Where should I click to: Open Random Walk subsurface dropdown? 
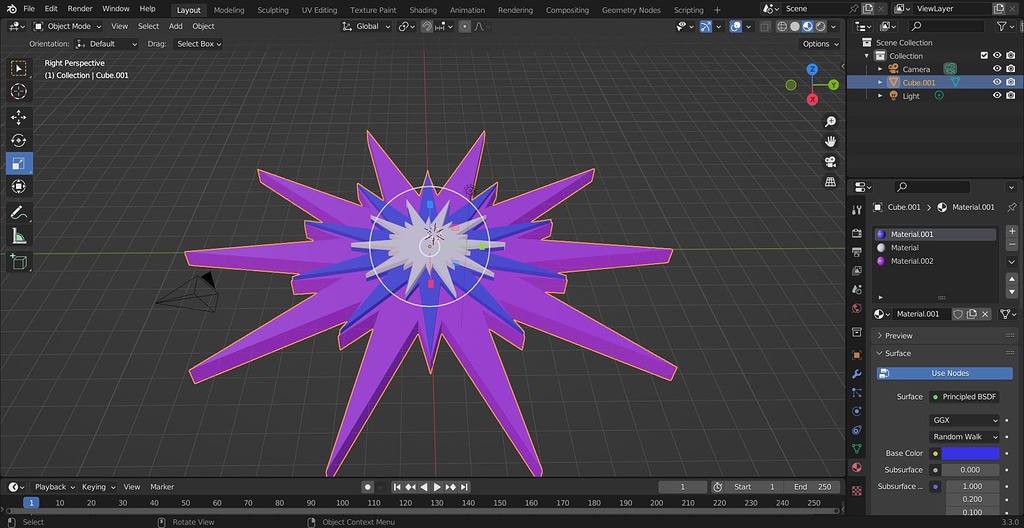(964, 437)
